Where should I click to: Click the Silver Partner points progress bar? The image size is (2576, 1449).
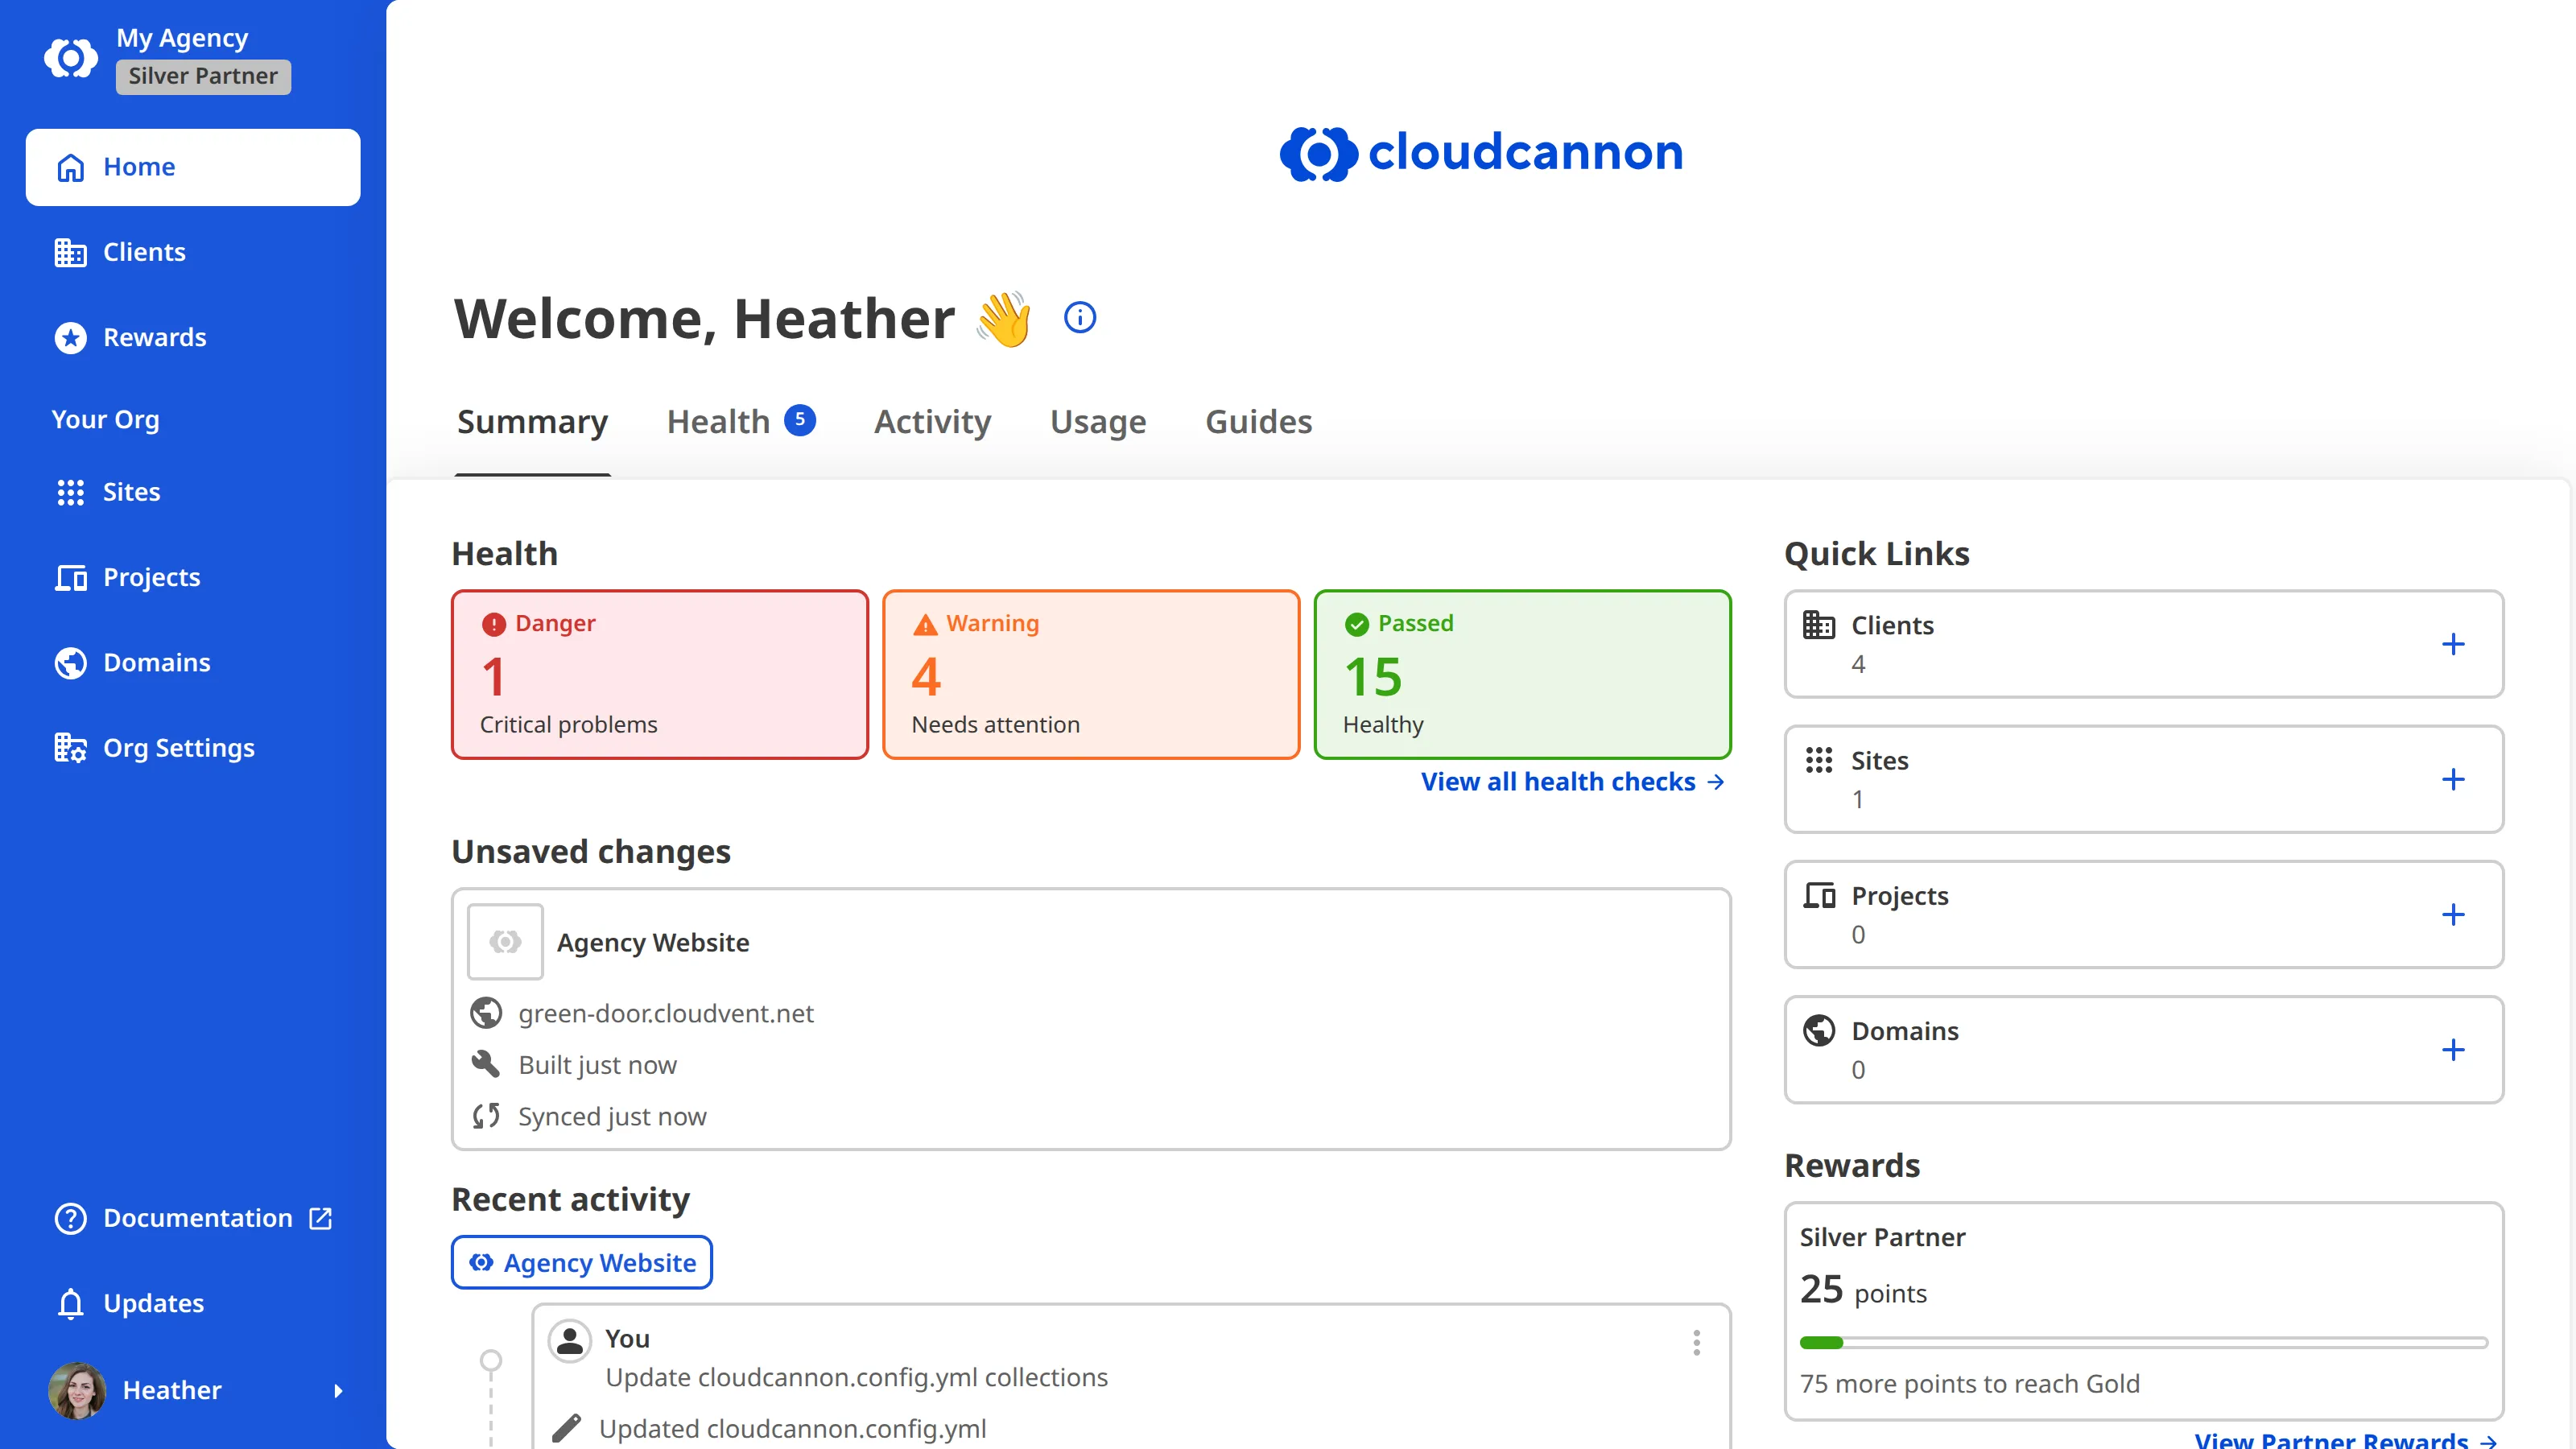(x=2144, y=1342)
